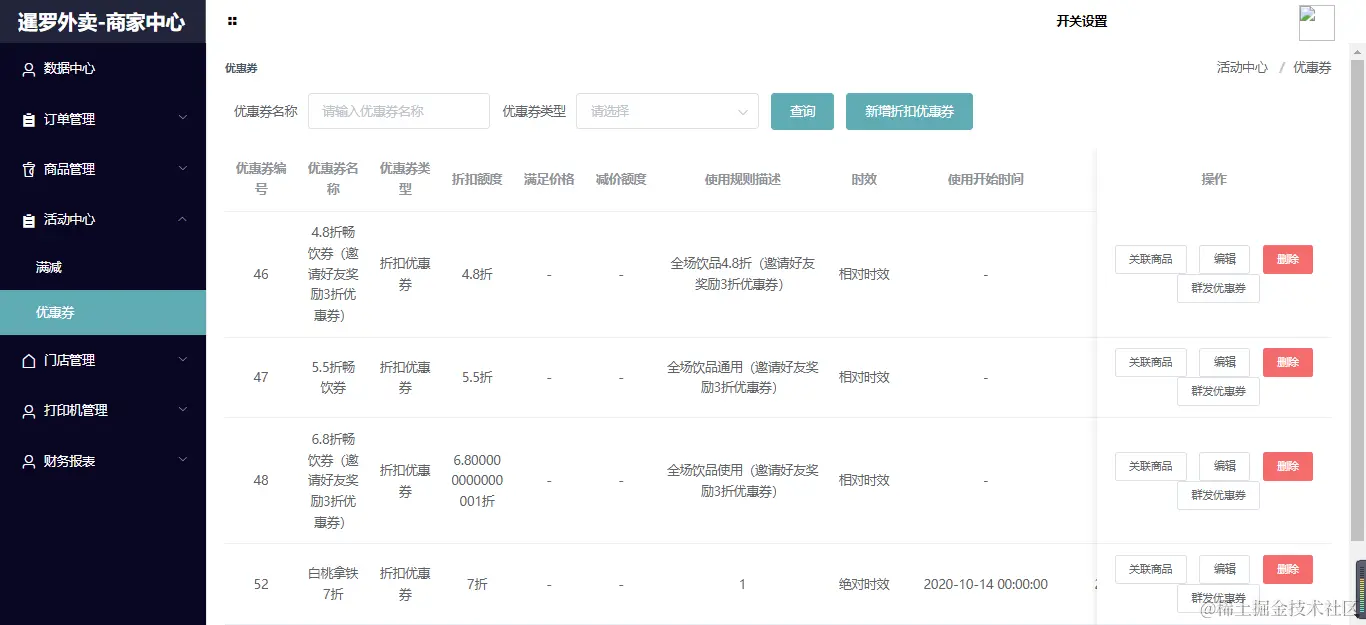Image resolution: width=1366 pixels, height=625 pixels.
Task: Delete coupon 47 with 删除
Action: (x=1287, y=362)
